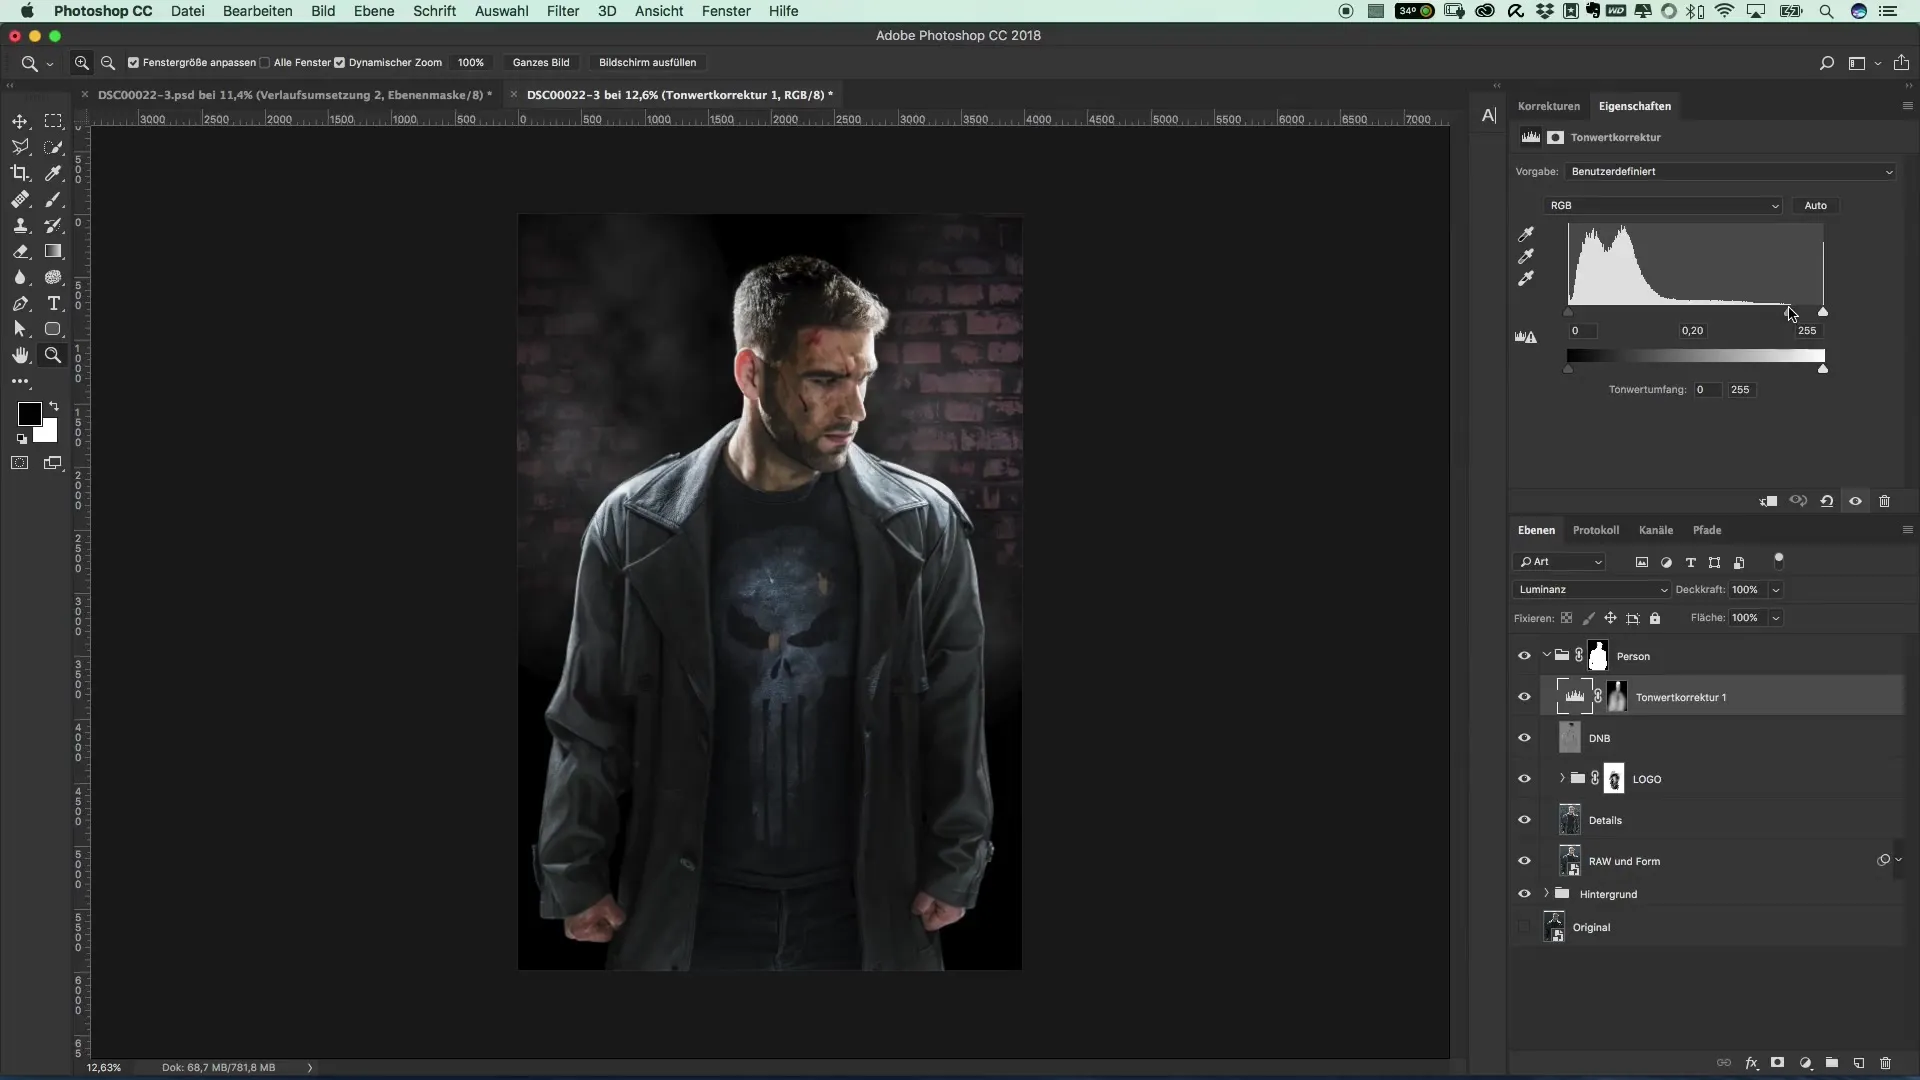Select the Pen tool
Image resolution: width=1920 pixels, height=1080 pixels.
point(20,303)
